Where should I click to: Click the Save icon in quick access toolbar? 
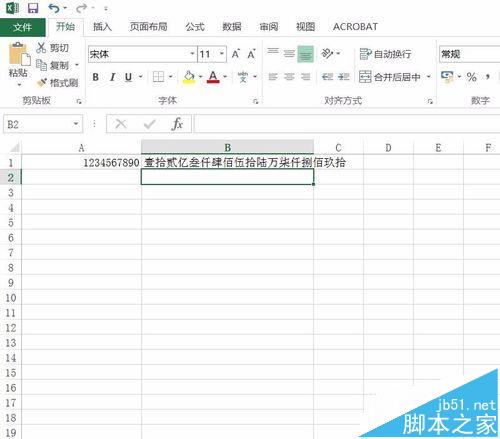tap(33, 8)
